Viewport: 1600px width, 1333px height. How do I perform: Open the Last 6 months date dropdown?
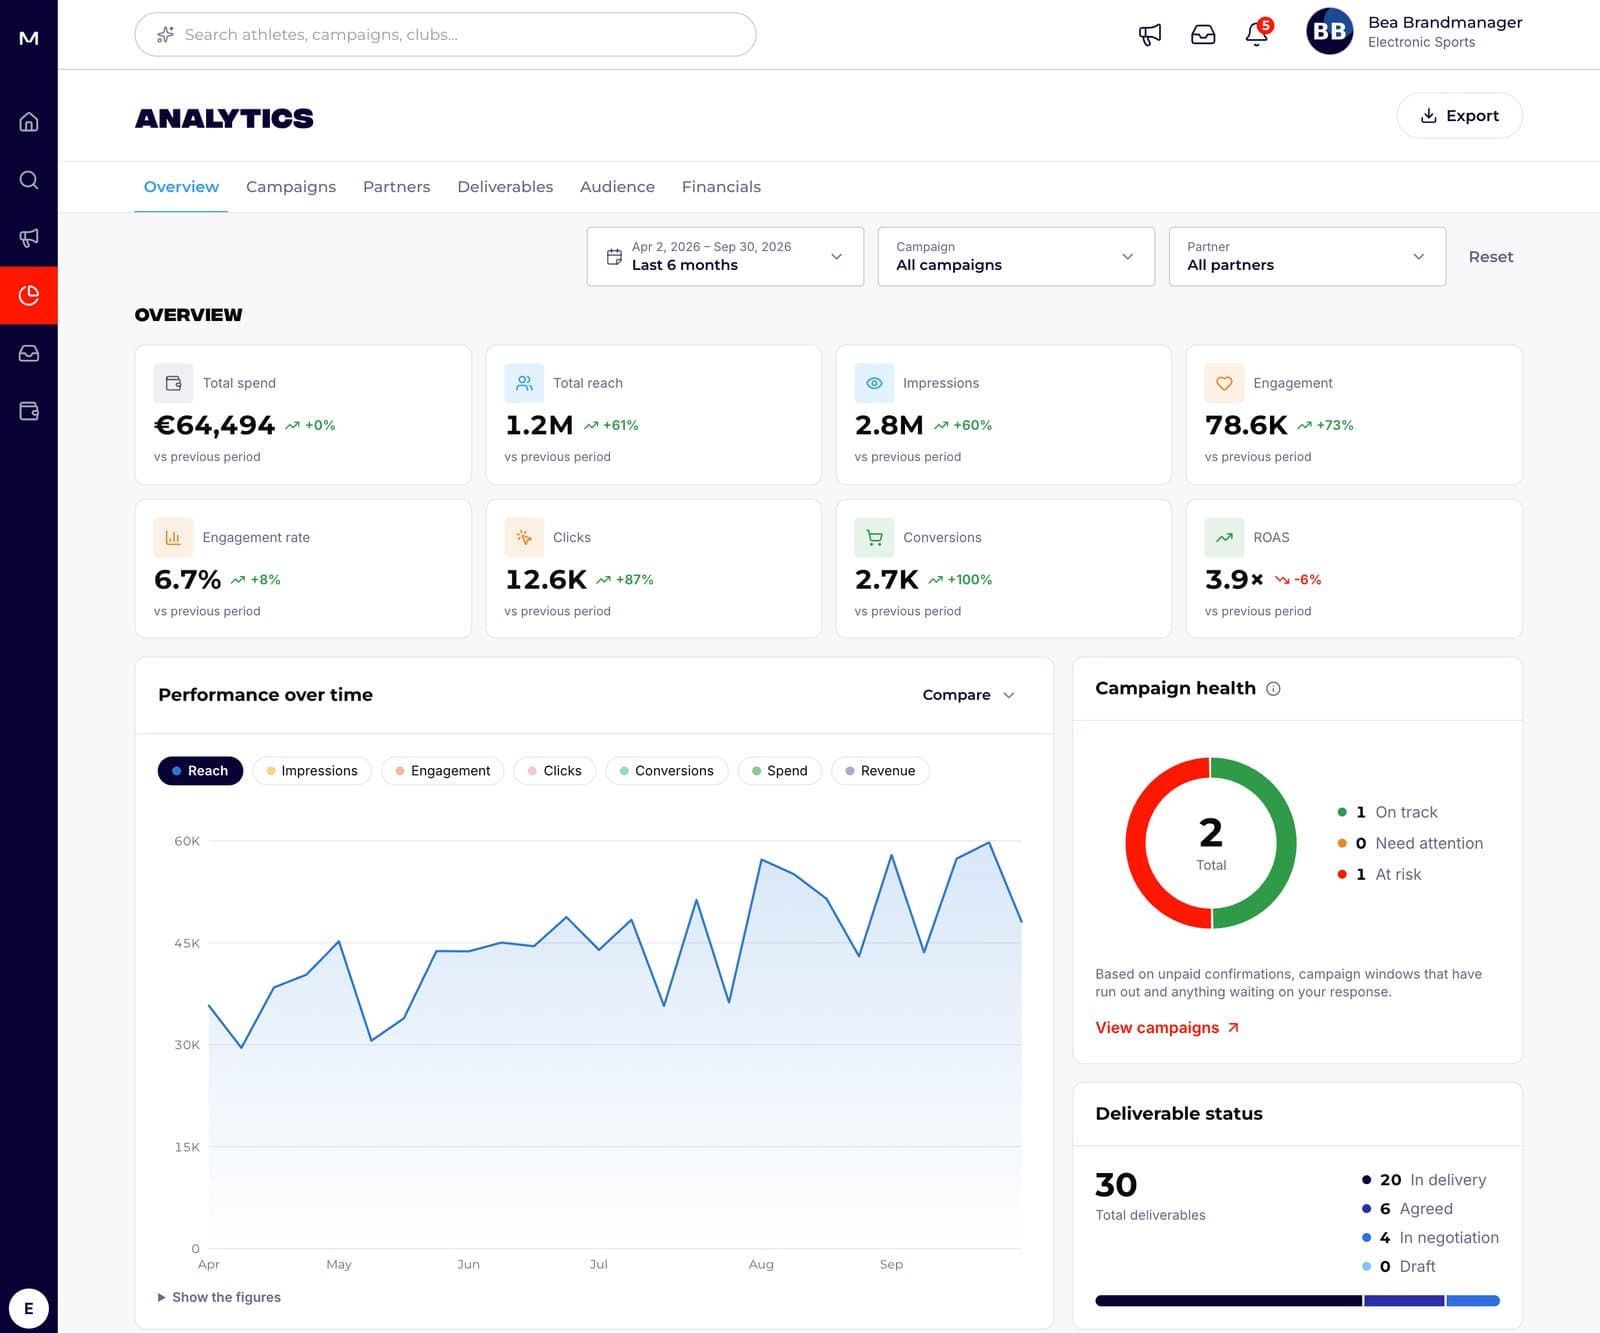[x=725, y=257]
